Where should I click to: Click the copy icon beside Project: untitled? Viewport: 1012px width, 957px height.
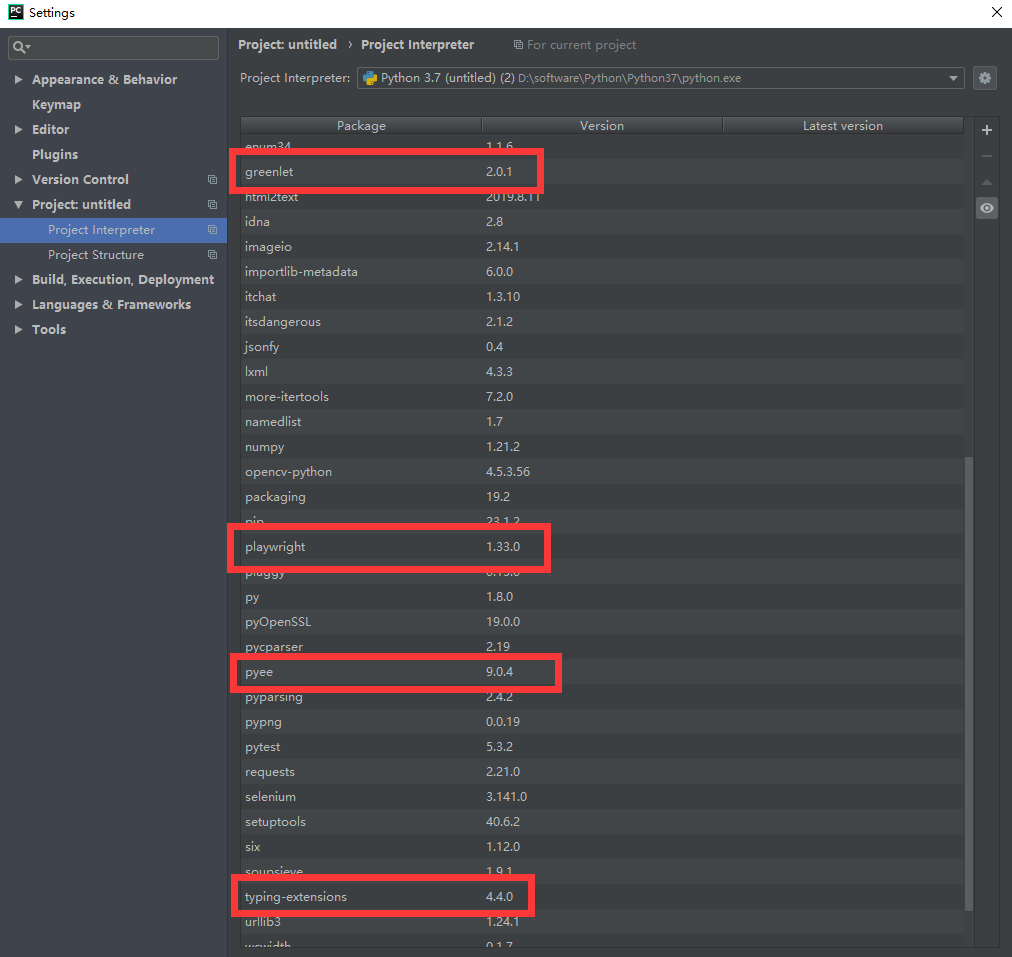tap(212, 205)
